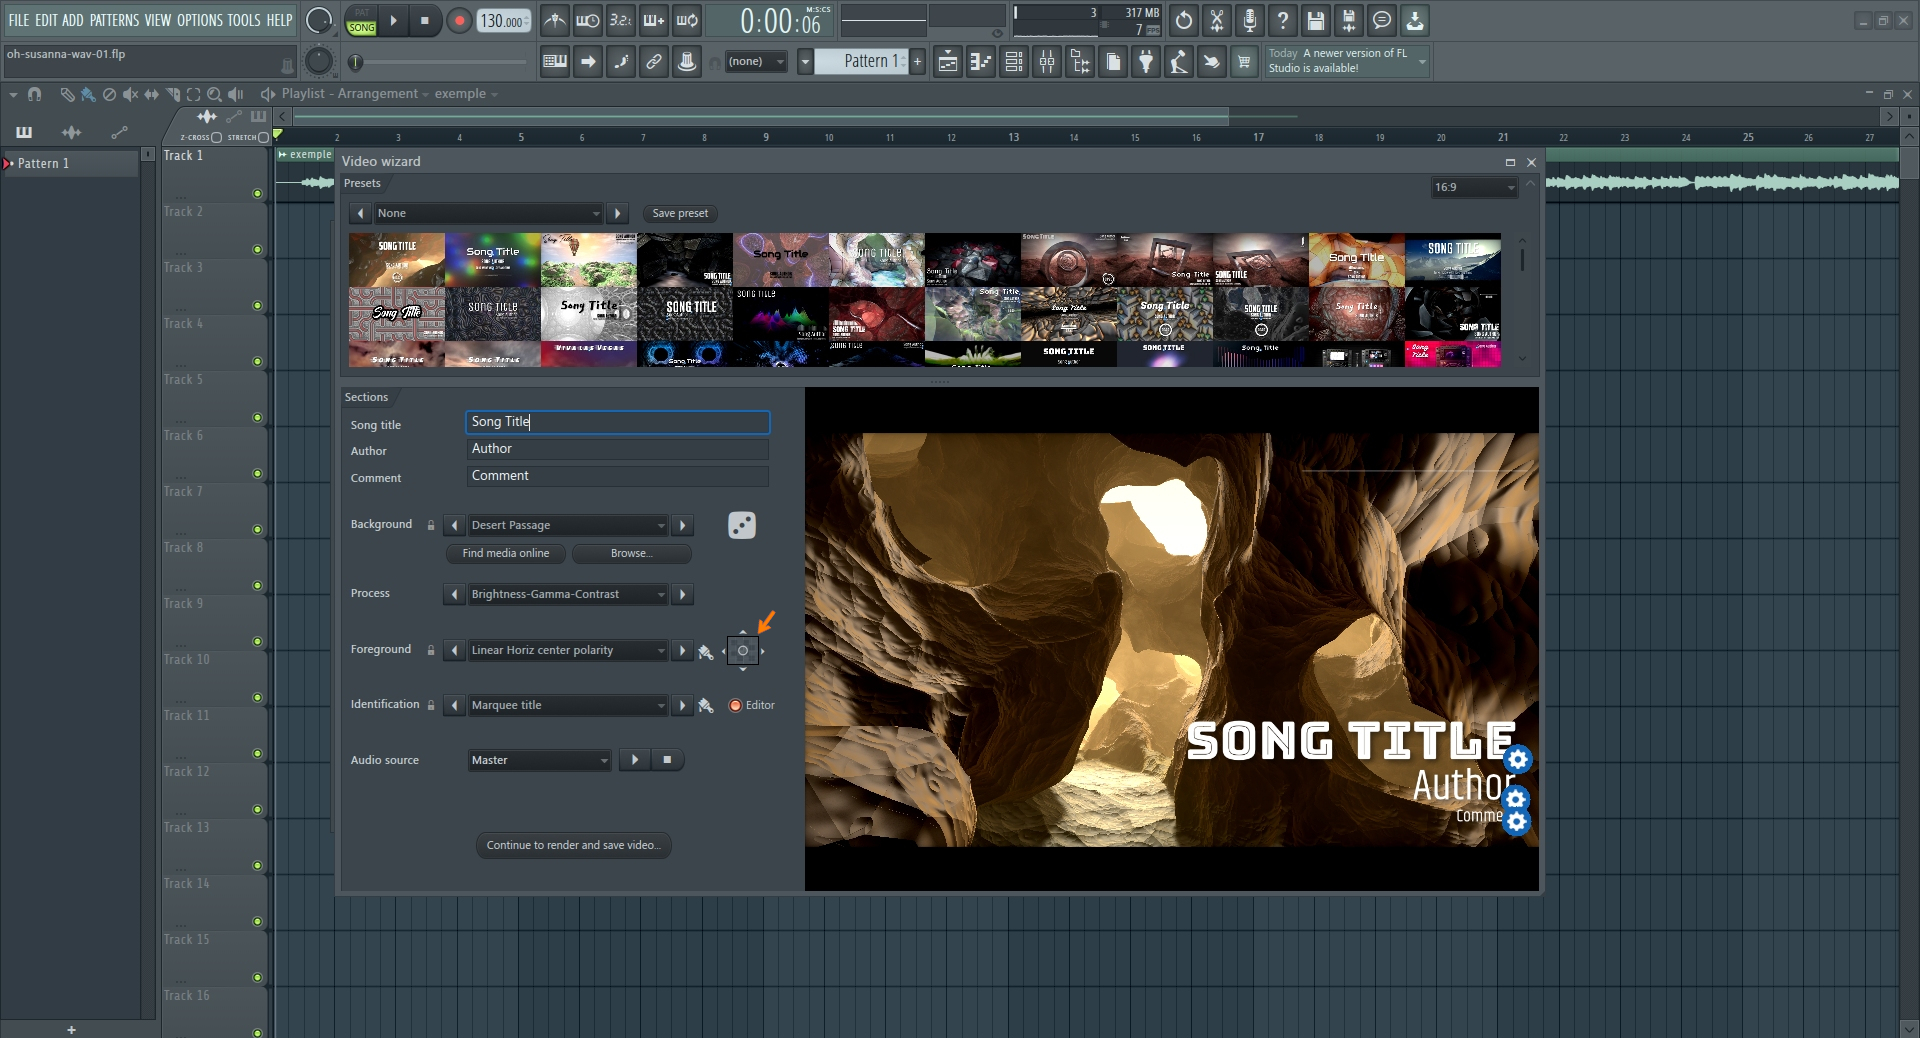The image size is (1920, 1038).
Task: Click the dice randomize background icon
Action: 742,525
